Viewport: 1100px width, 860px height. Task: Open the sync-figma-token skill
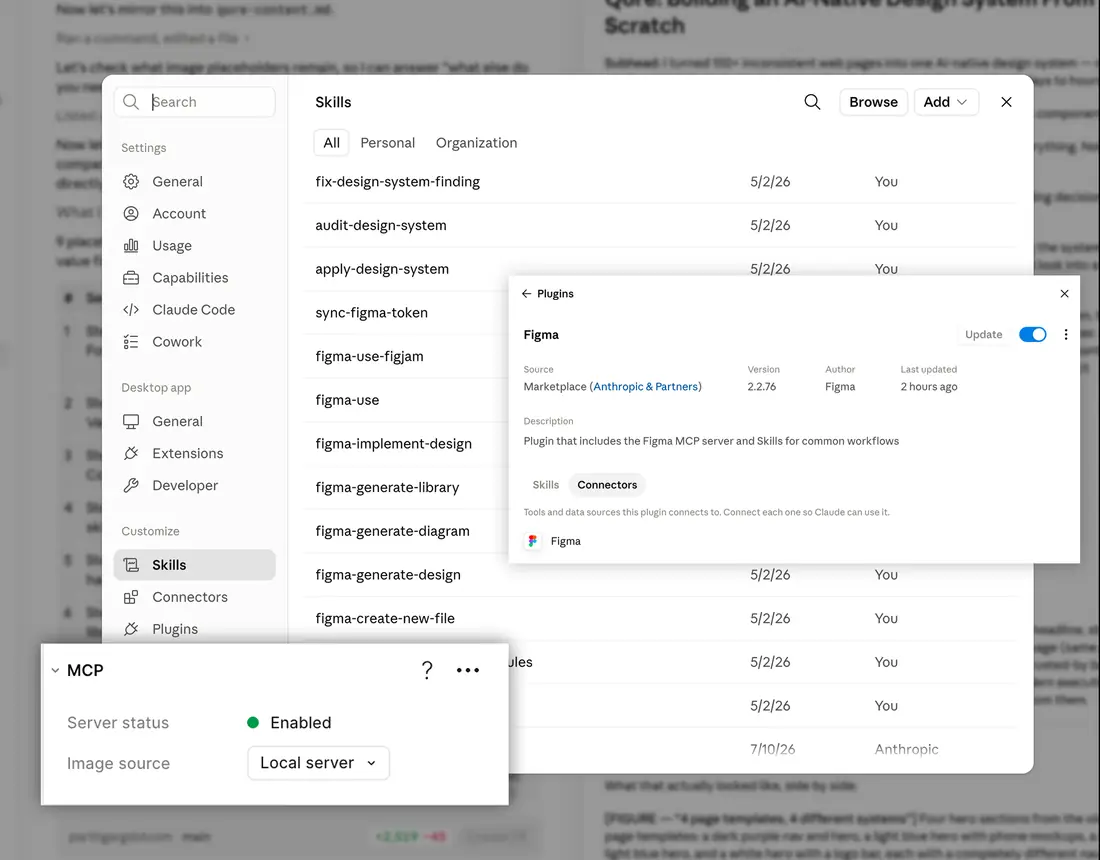[371, 313]
